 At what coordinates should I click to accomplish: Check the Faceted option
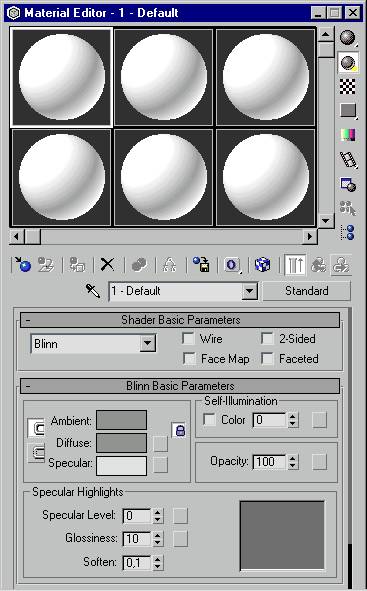(x=267, y=358)
